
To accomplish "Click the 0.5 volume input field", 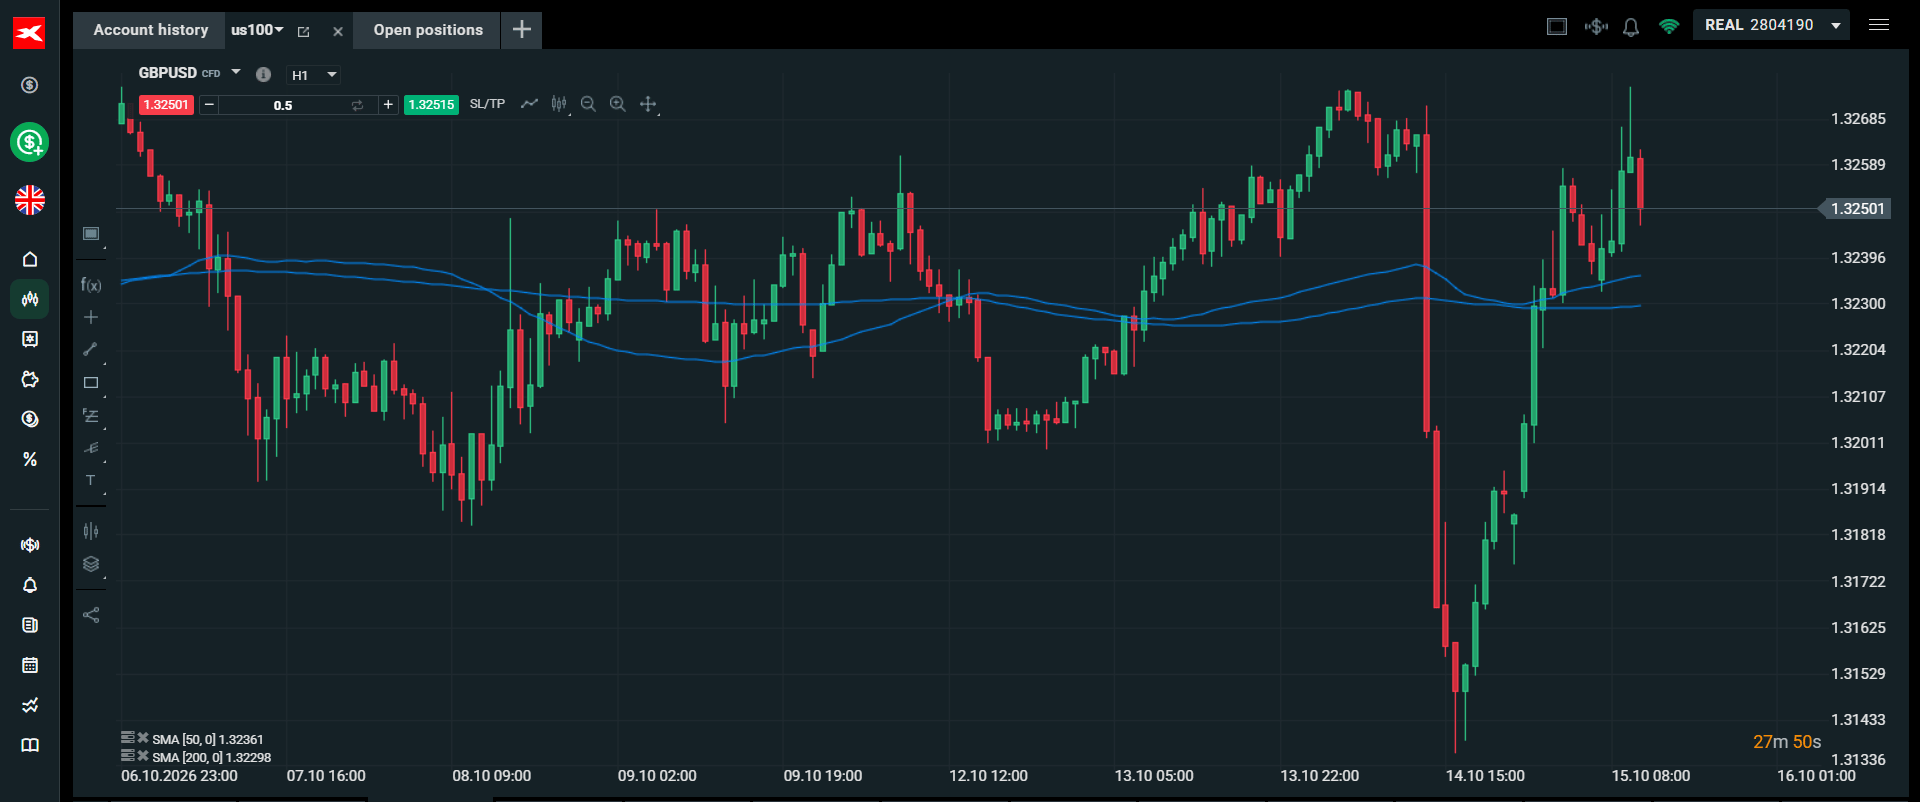I will pyautogui.click(x=284, y=105).
